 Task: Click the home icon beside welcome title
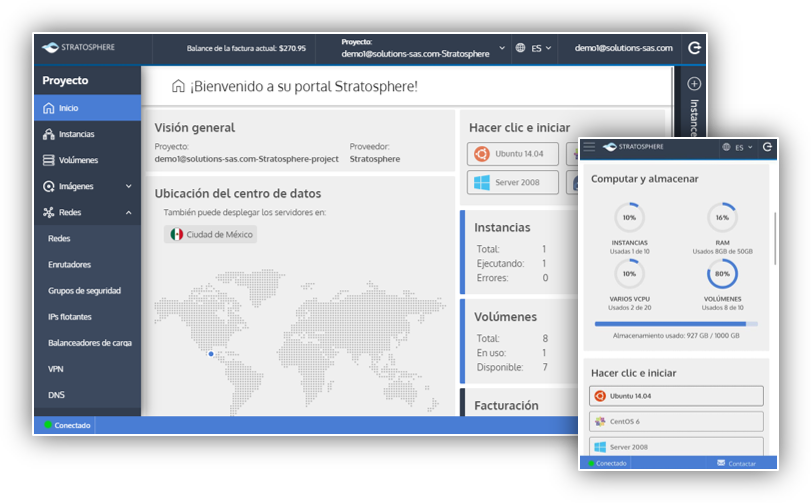[x=178, y=86]
